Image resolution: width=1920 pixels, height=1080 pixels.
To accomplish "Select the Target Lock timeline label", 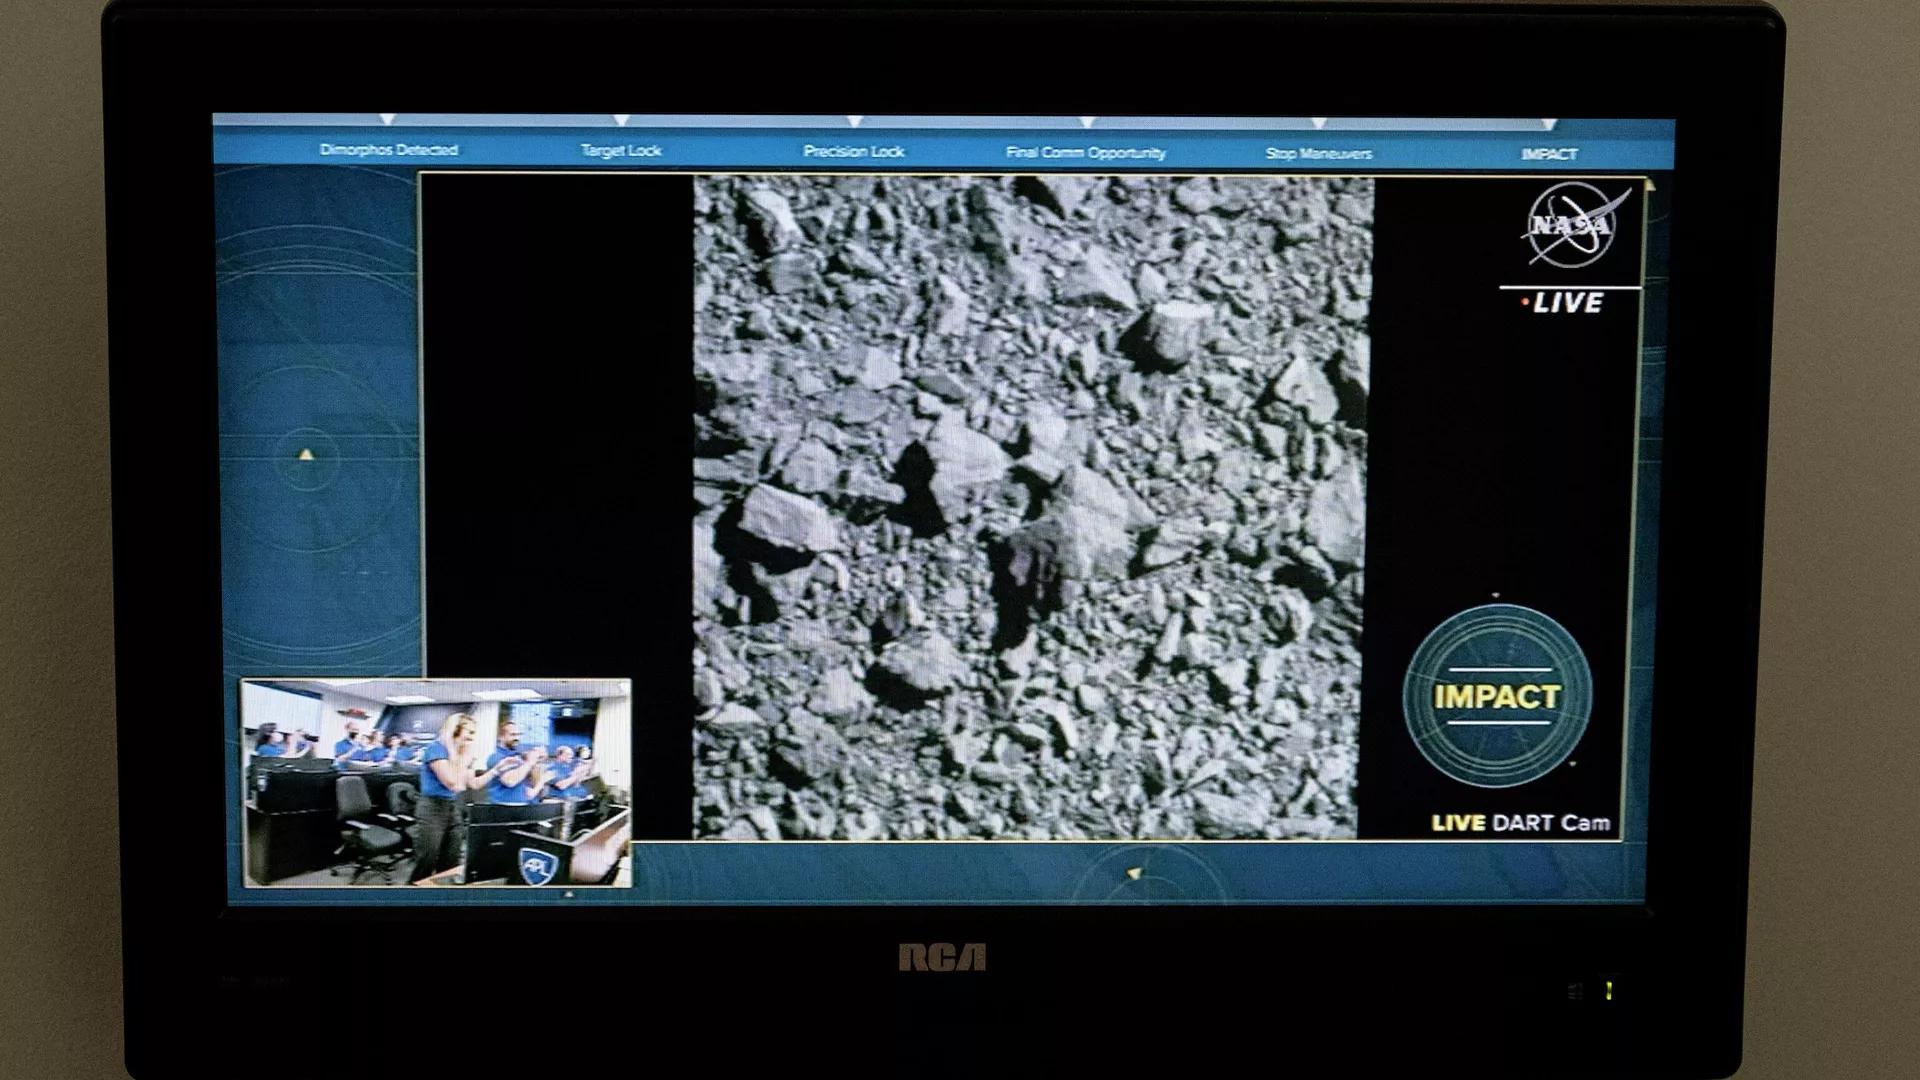I will (x=621, y=151).
